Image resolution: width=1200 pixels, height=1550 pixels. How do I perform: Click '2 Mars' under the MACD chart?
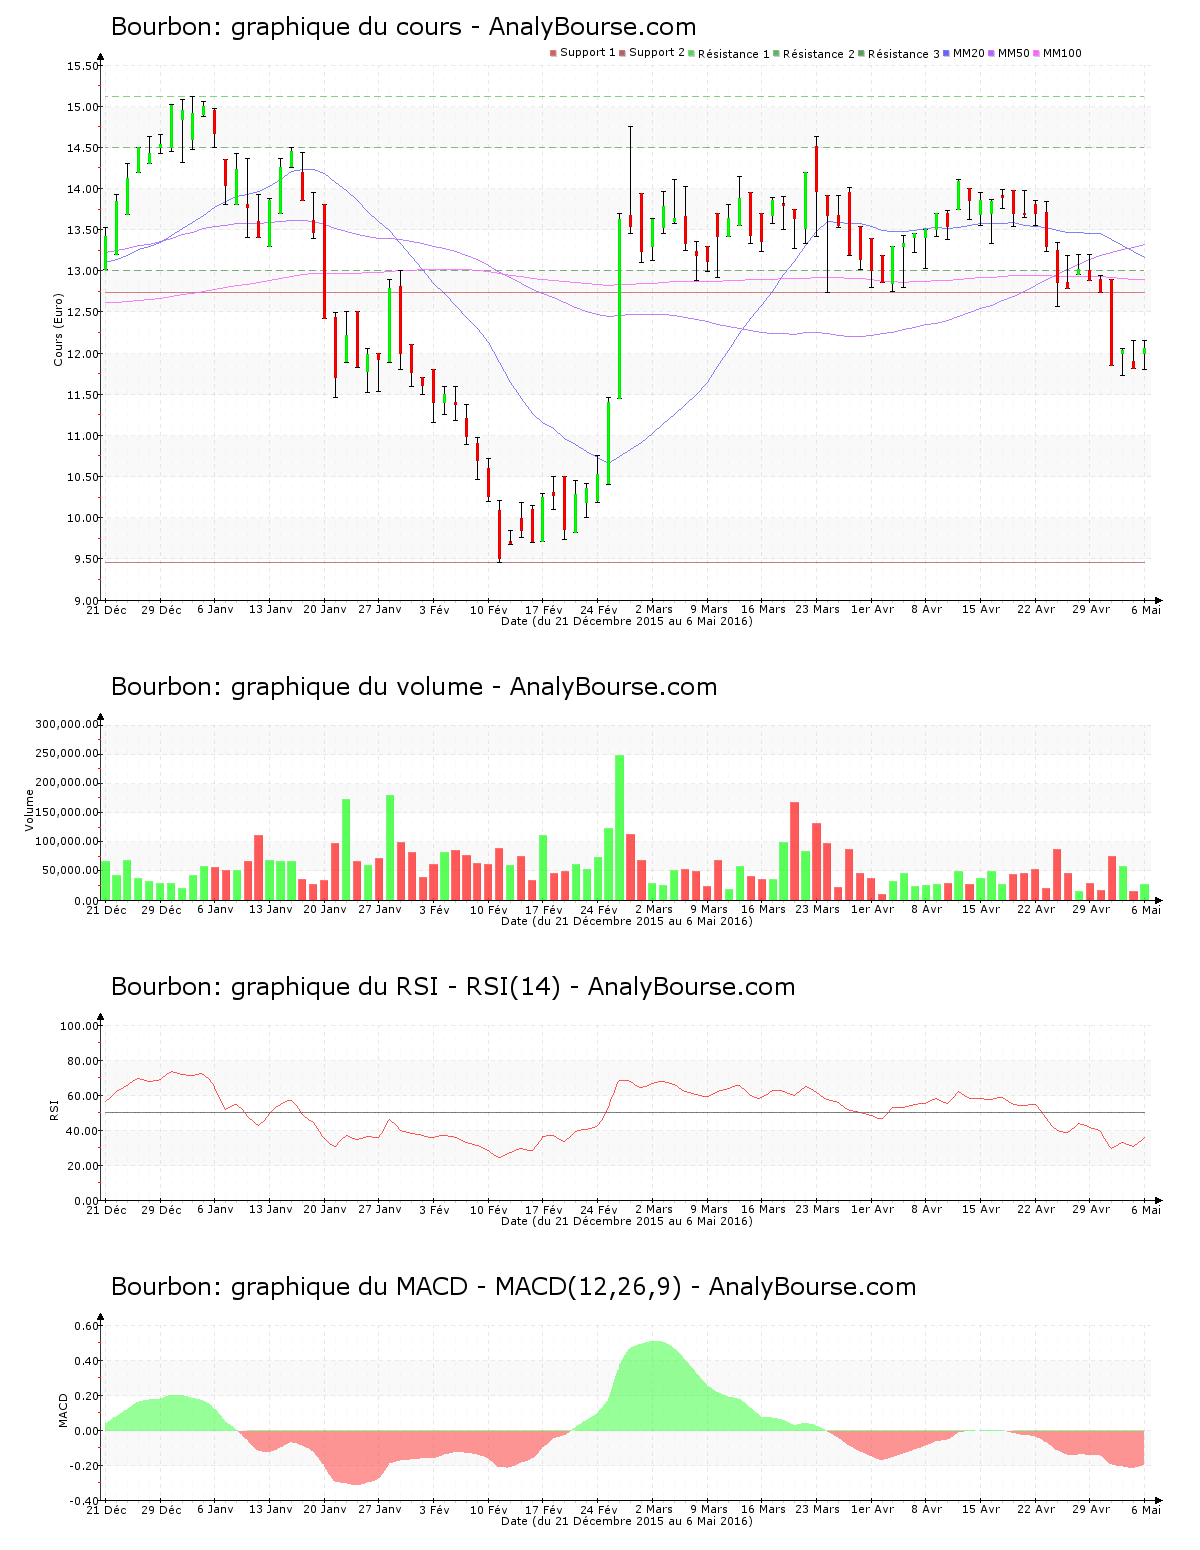coord(653,1510)
